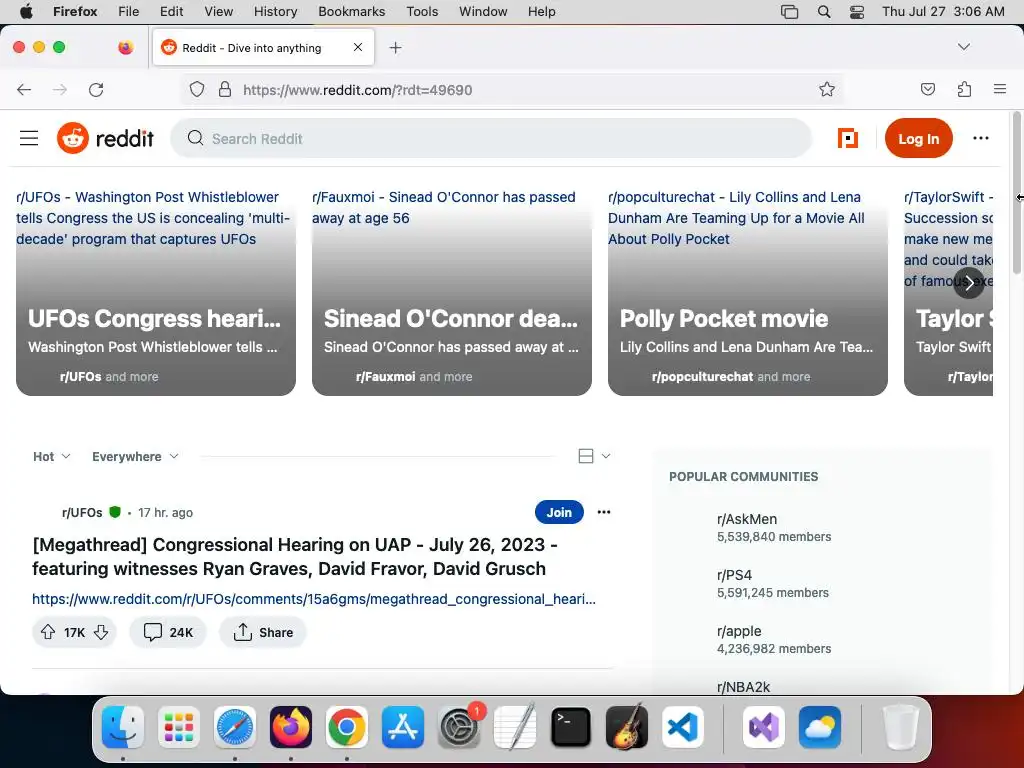Viewport: 1024px width, 768px height.
Task: Open the megathread reddit.com URL link
Action: [x=313, y=599]
